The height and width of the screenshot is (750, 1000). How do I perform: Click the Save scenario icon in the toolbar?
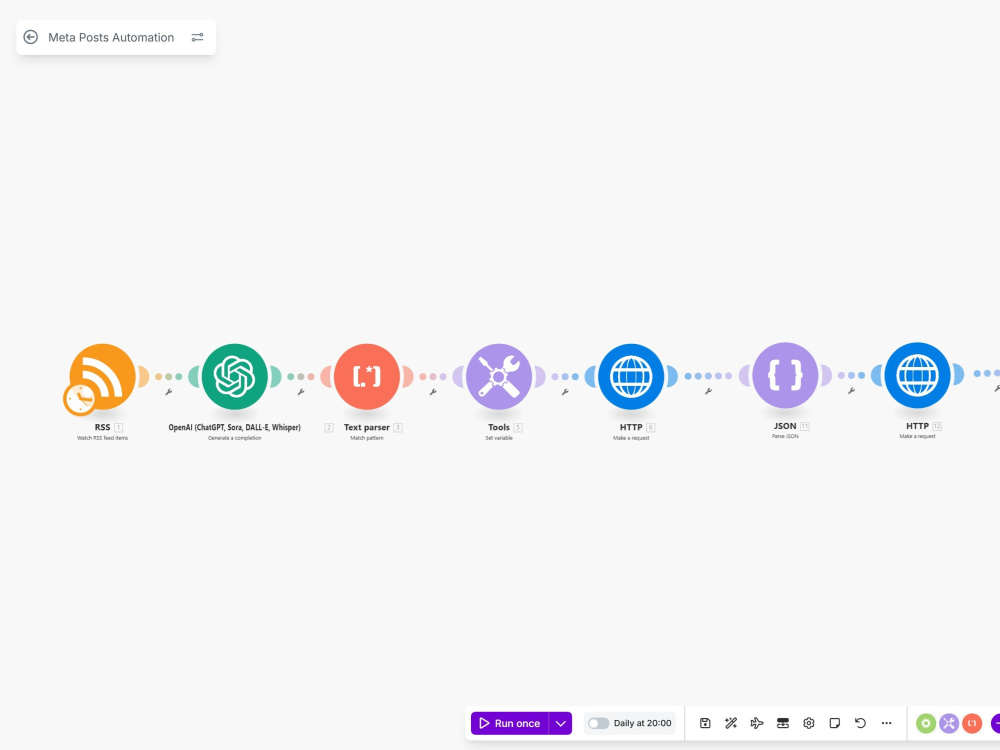tap(705, 722)
